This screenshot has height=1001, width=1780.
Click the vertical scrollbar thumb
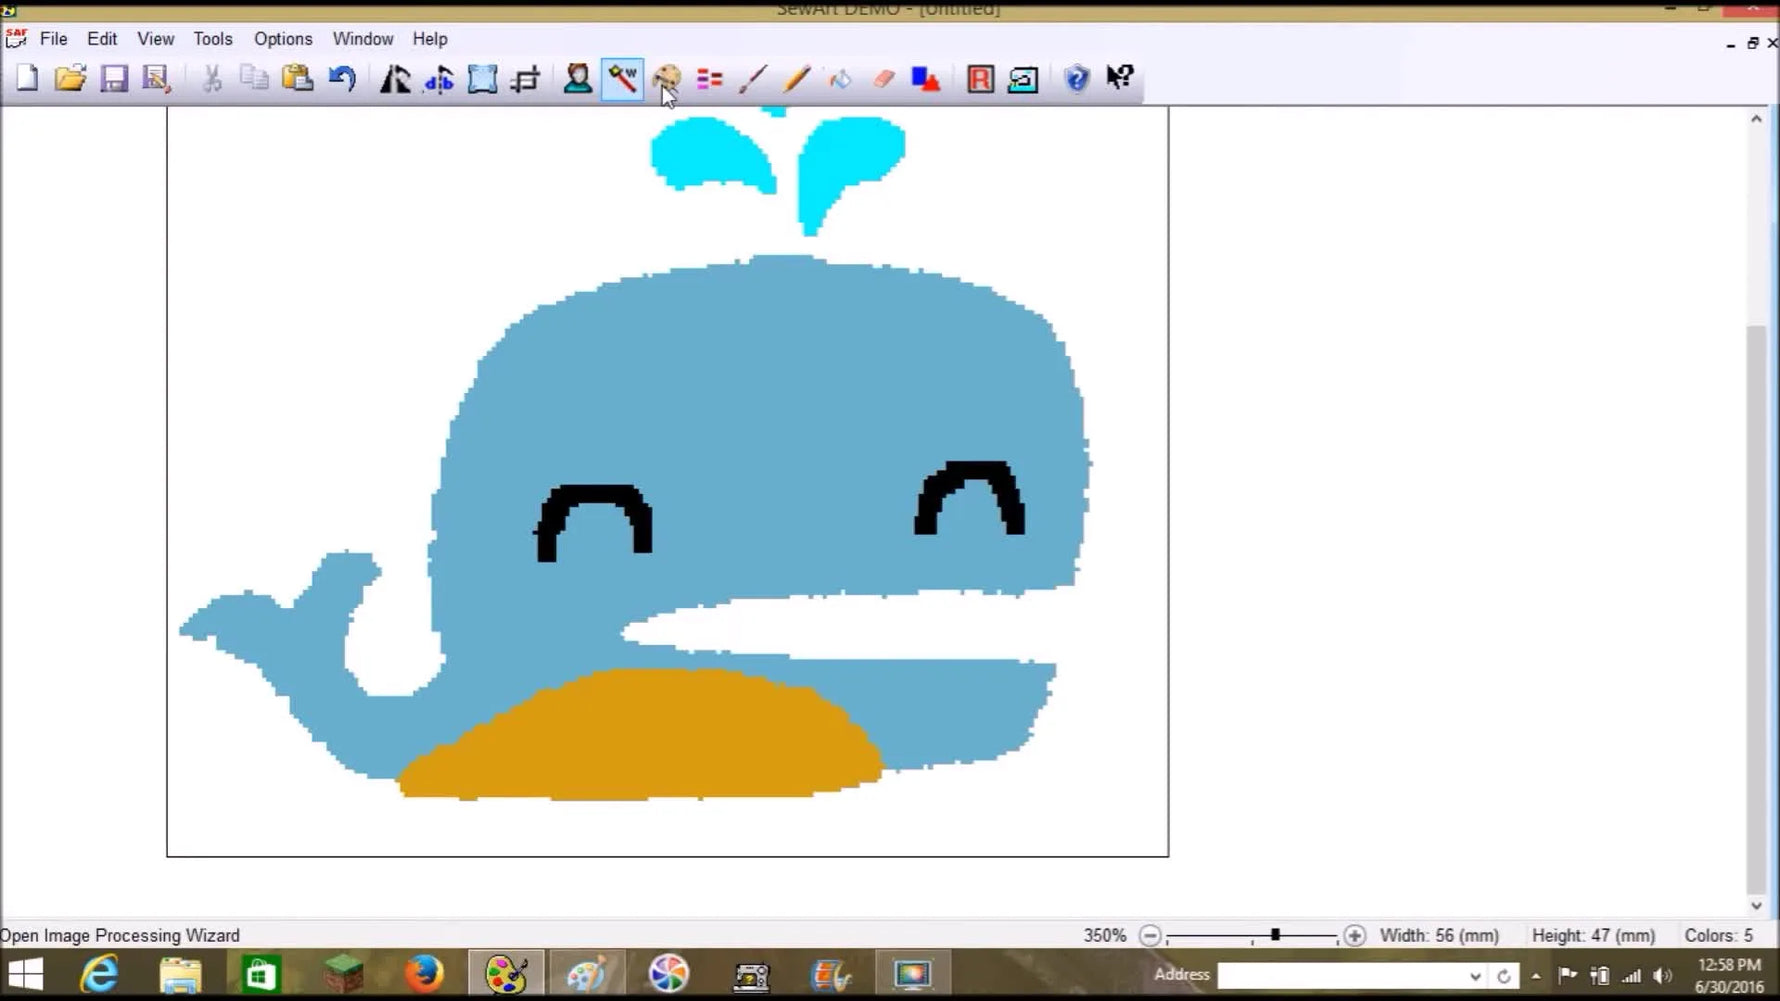click(1756, 610)
